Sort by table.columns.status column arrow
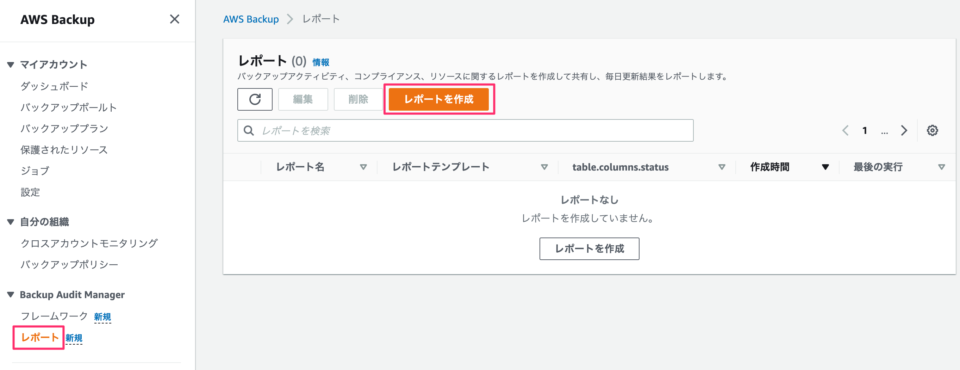 [x=722, y=167]
